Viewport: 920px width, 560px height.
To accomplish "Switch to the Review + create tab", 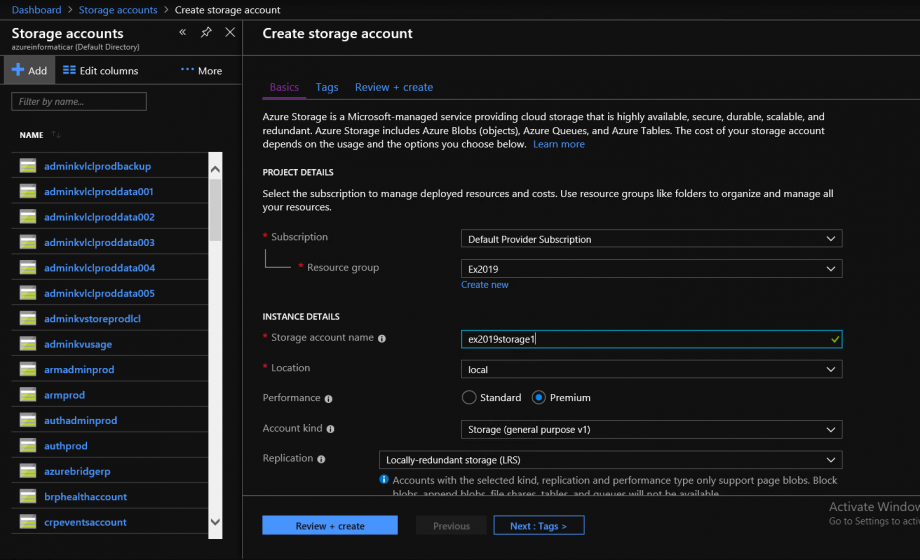I will 394,87.
